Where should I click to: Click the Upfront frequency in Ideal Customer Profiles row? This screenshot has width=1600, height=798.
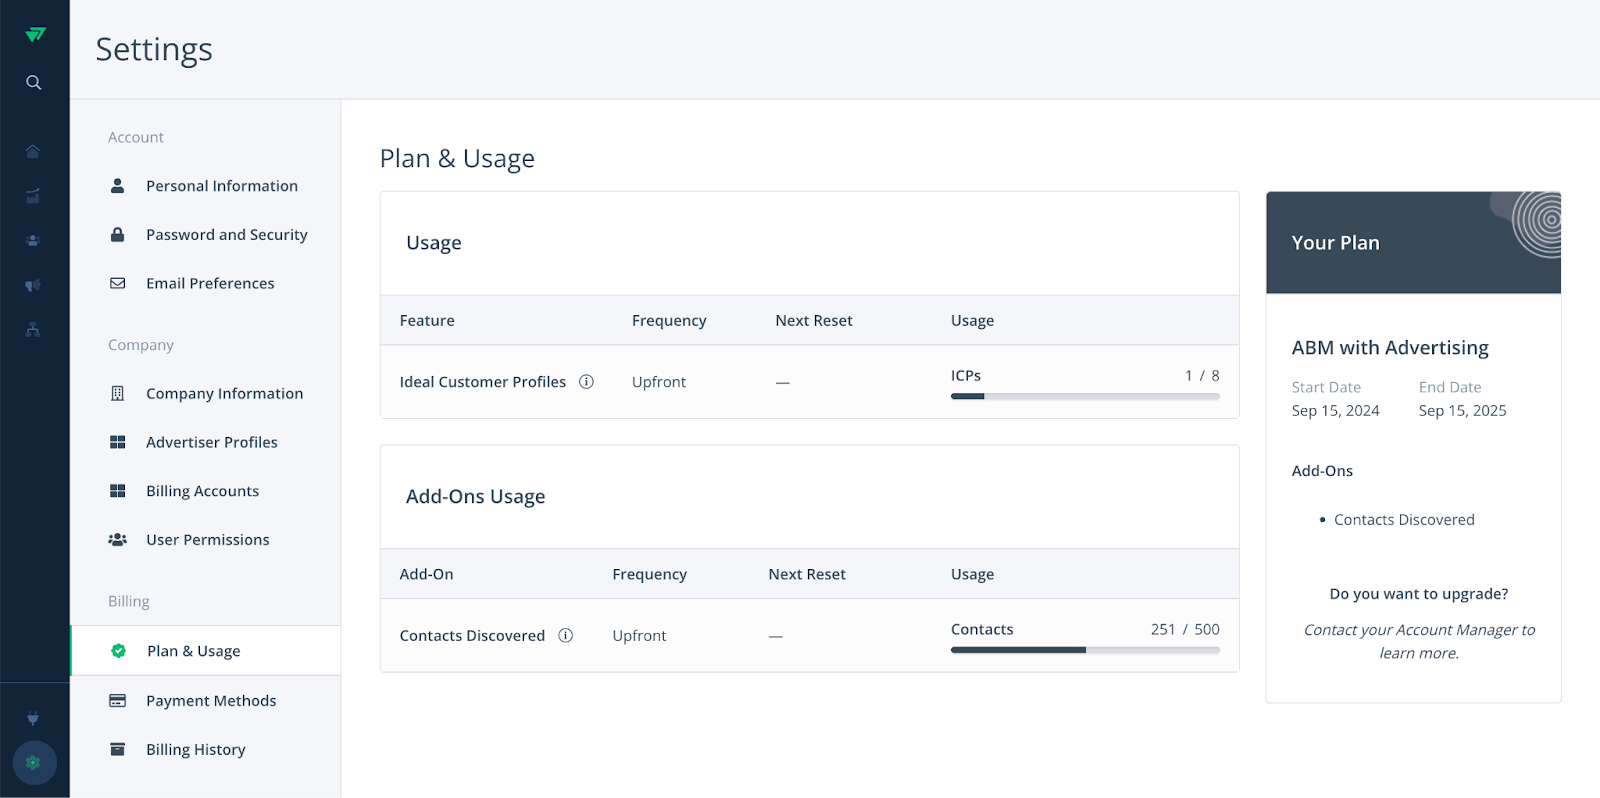(659, 381)
